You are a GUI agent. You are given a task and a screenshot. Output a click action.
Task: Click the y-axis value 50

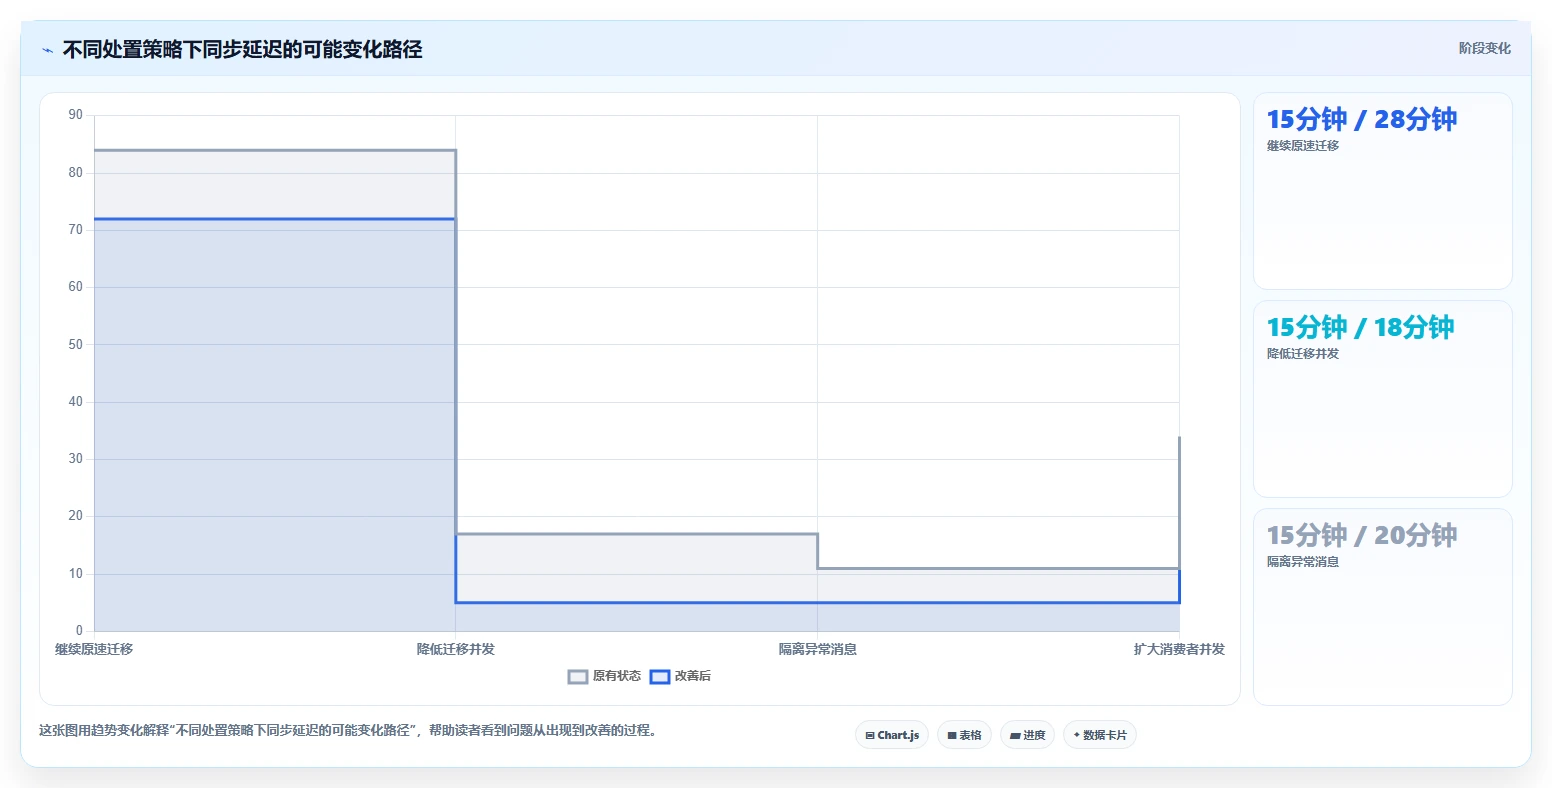coord(76,345)
